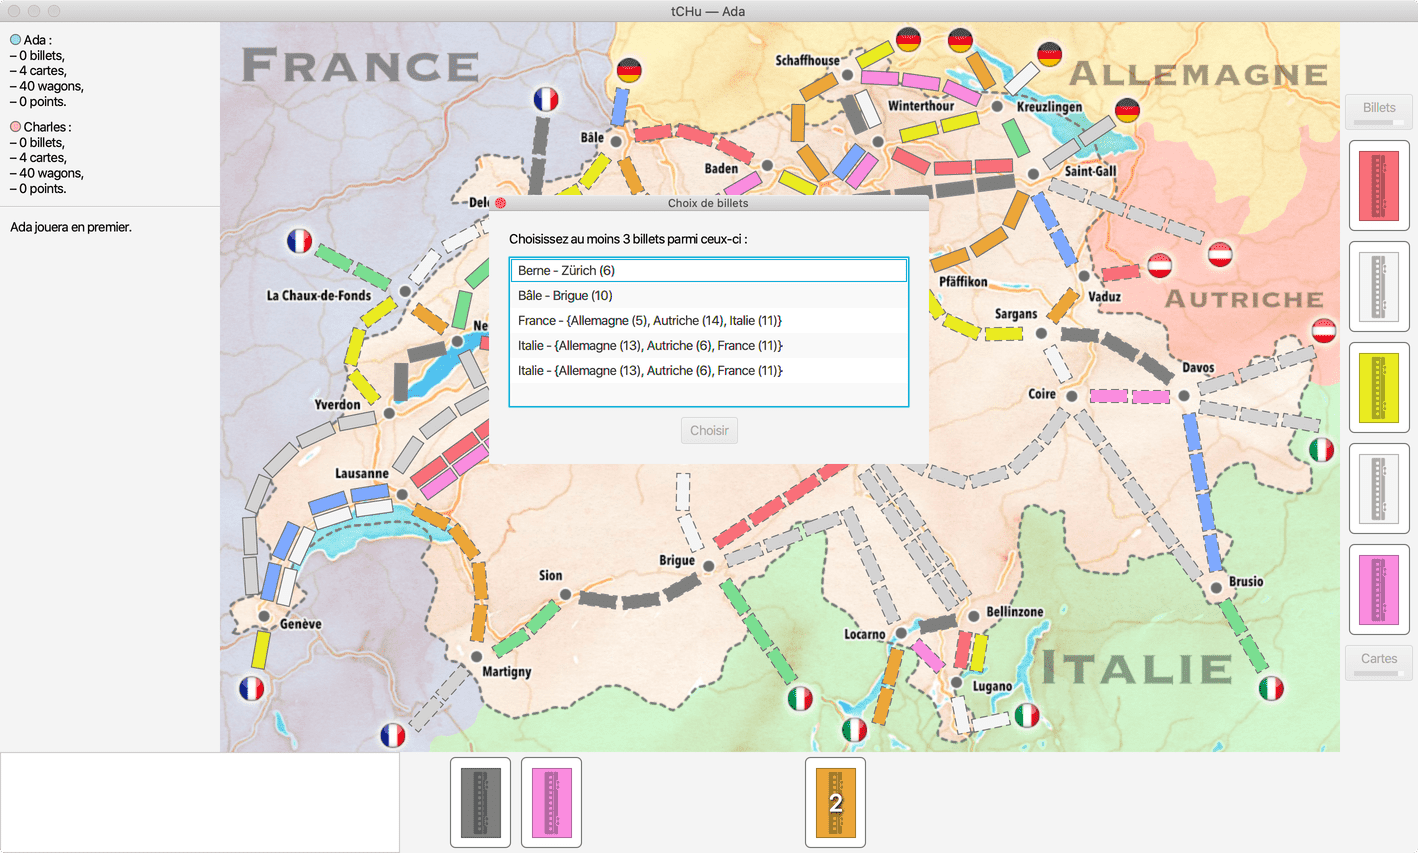1418x853 pixels.
Task: Pick white card between red and yellow cards
Action: [x=1379, y=287]
